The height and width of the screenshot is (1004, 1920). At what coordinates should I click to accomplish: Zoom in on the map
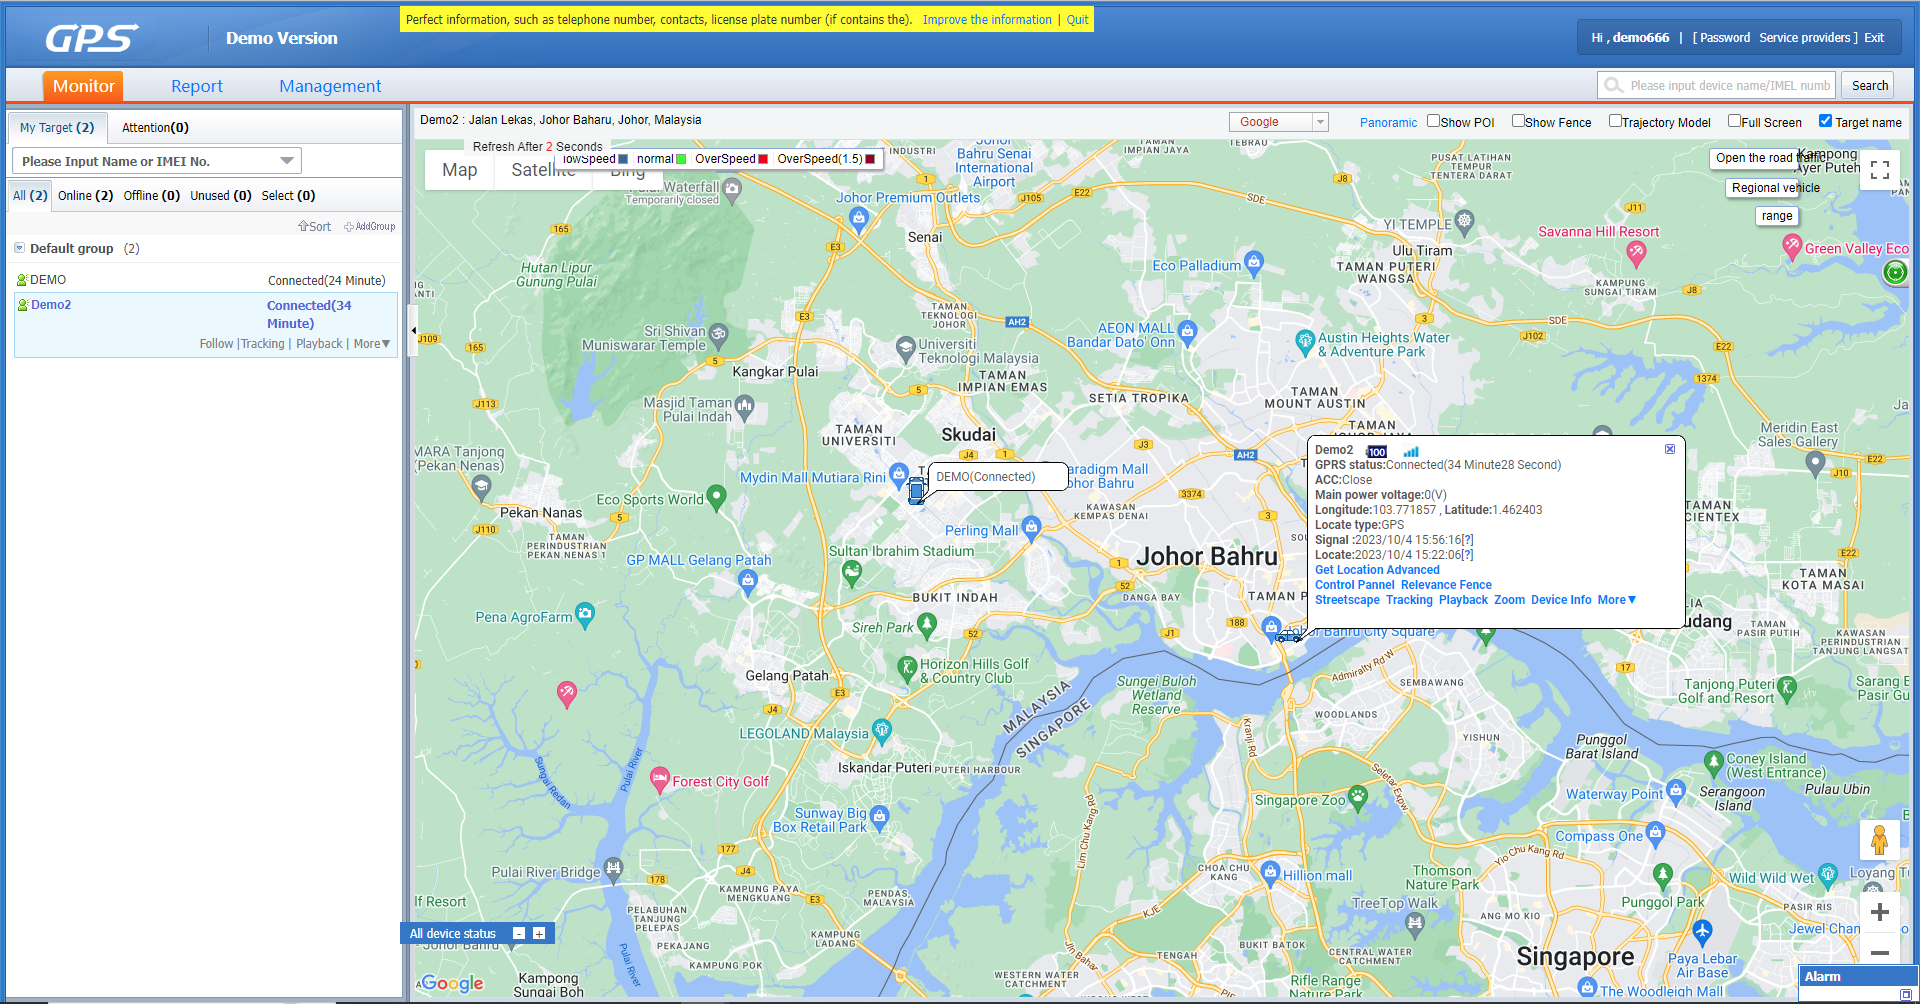pyautogui.click(x=1880, y=912)
